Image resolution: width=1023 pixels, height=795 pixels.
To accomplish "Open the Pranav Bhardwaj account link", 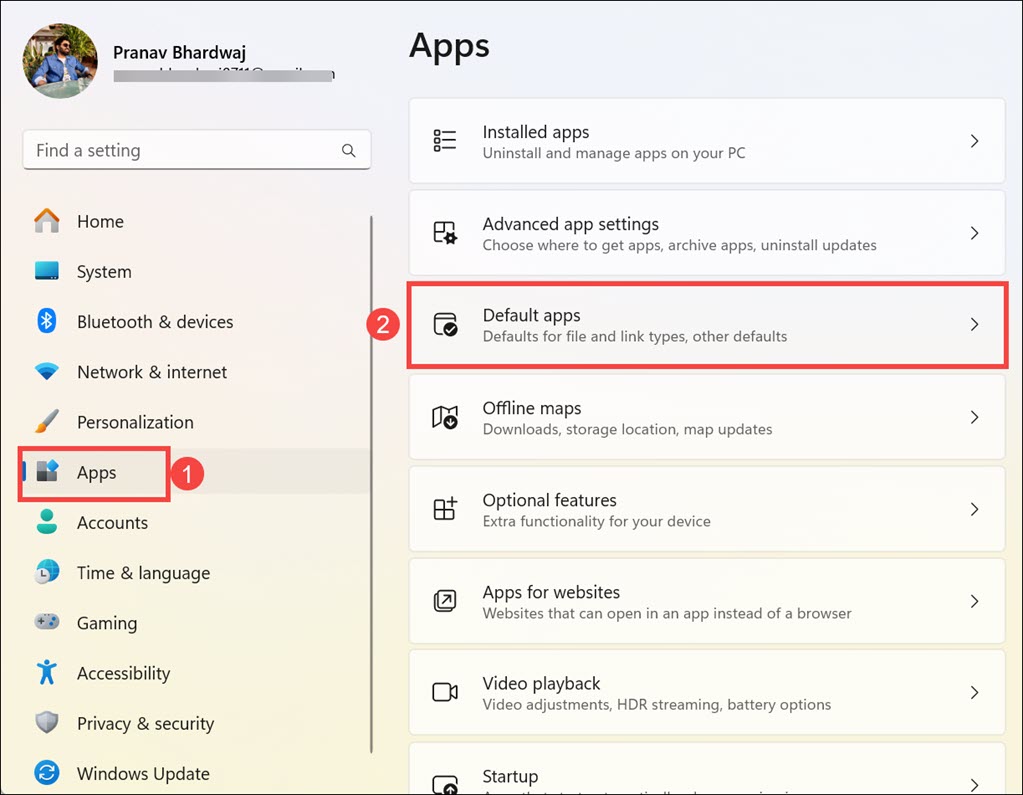I will [179, 53].
